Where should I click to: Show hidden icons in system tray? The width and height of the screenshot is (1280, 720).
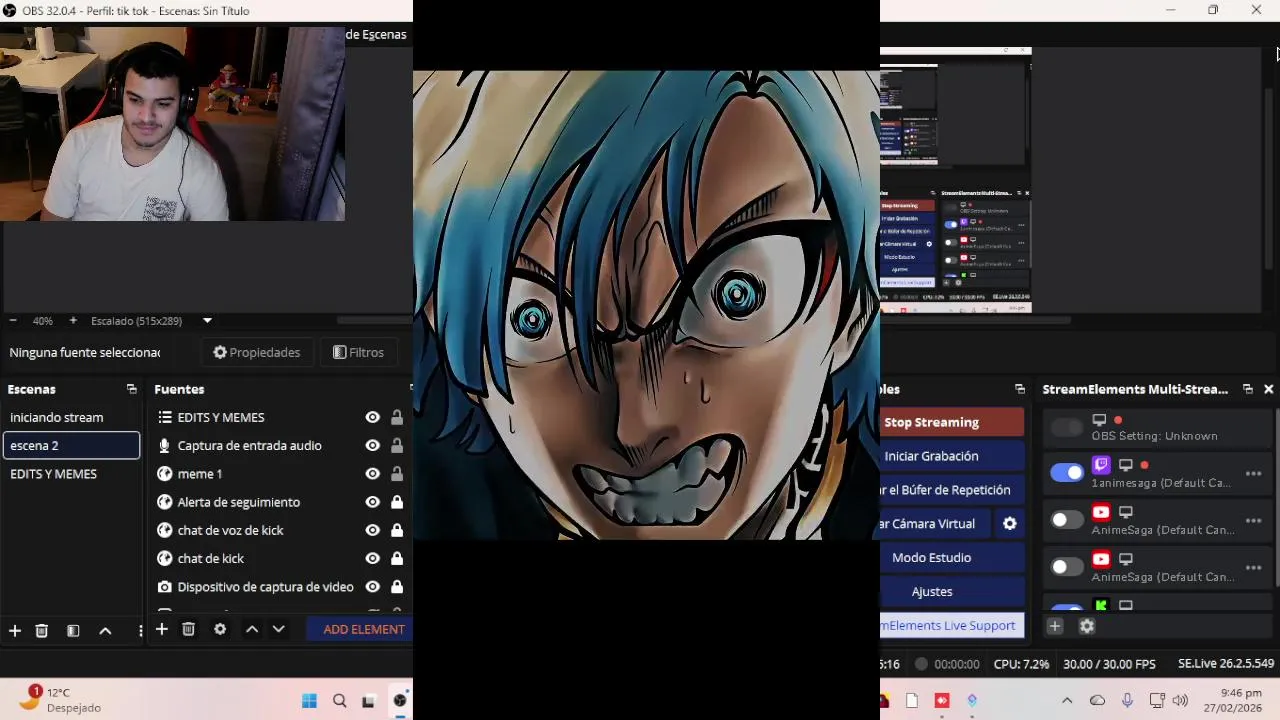pyautogui.click(x=1067, y=701)
